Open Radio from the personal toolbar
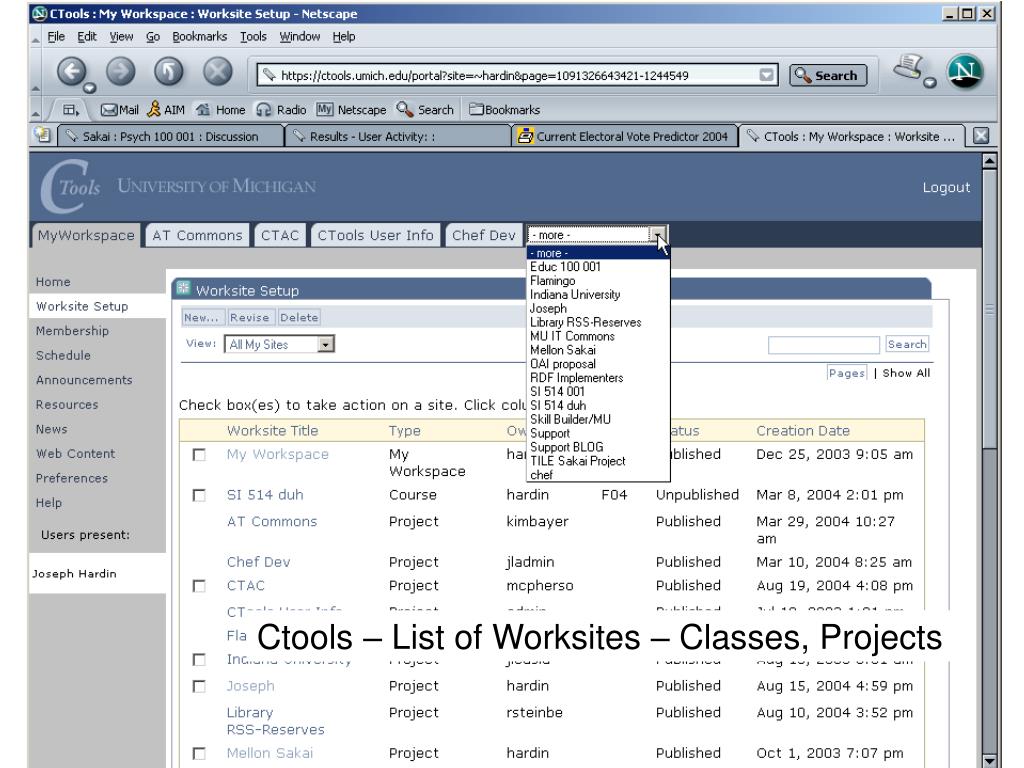Screen dimensions: 1024x768 [x=281, y=110]
